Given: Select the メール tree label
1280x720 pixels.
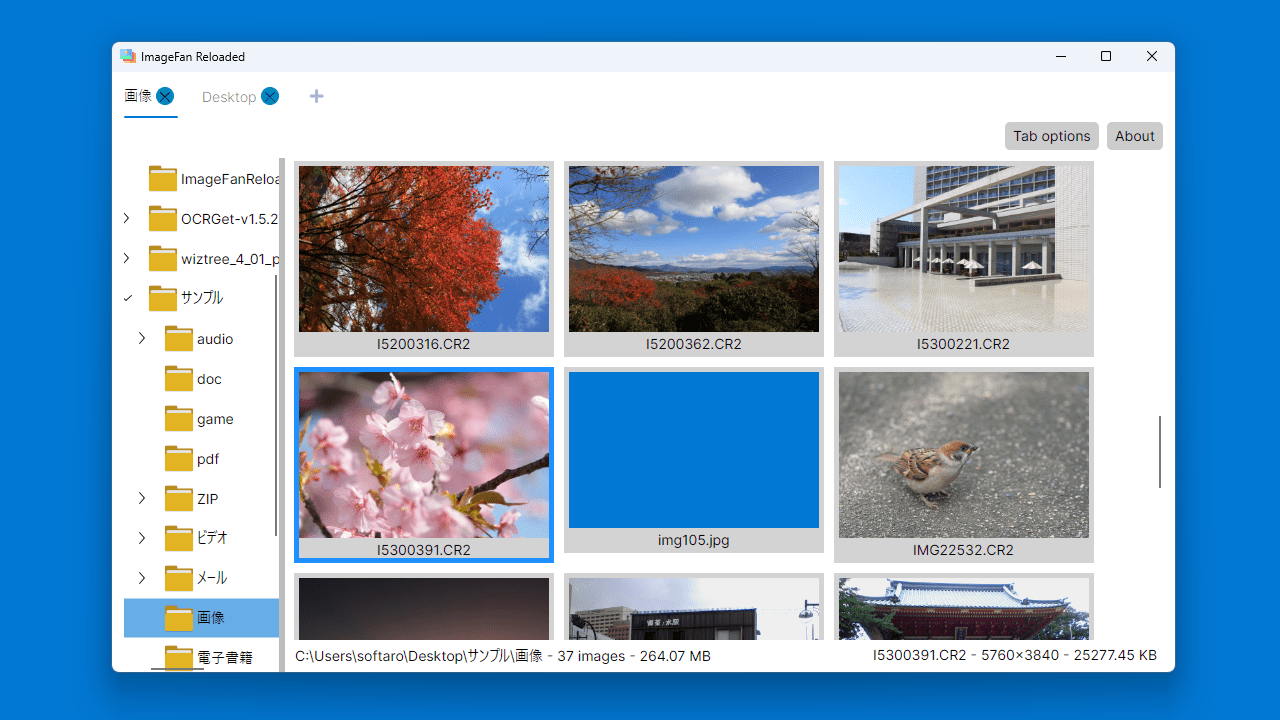Looking at the screenshot, I should coord(212,578).
